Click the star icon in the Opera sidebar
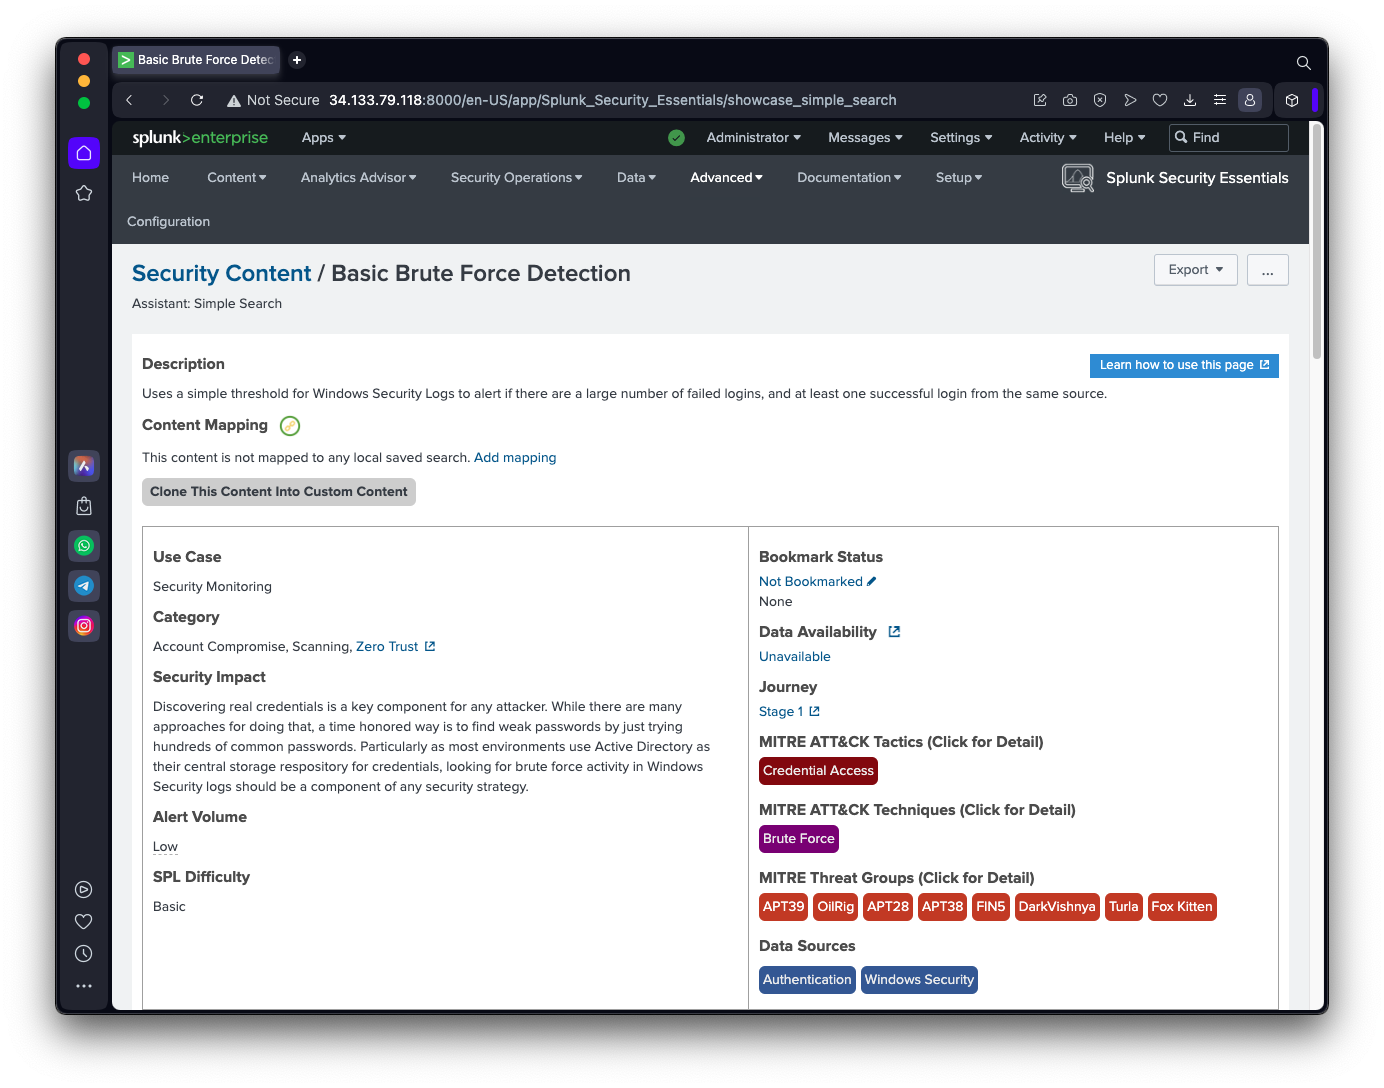 coord(84,193)
